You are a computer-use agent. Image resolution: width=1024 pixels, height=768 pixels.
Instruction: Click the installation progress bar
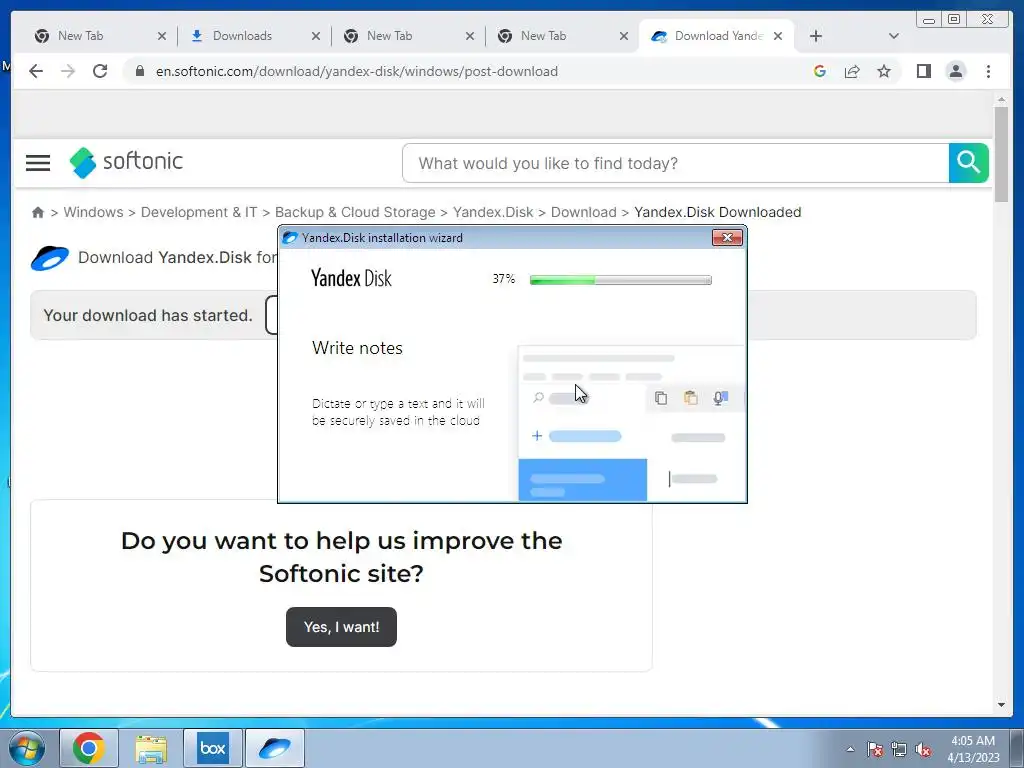point(620,280)
